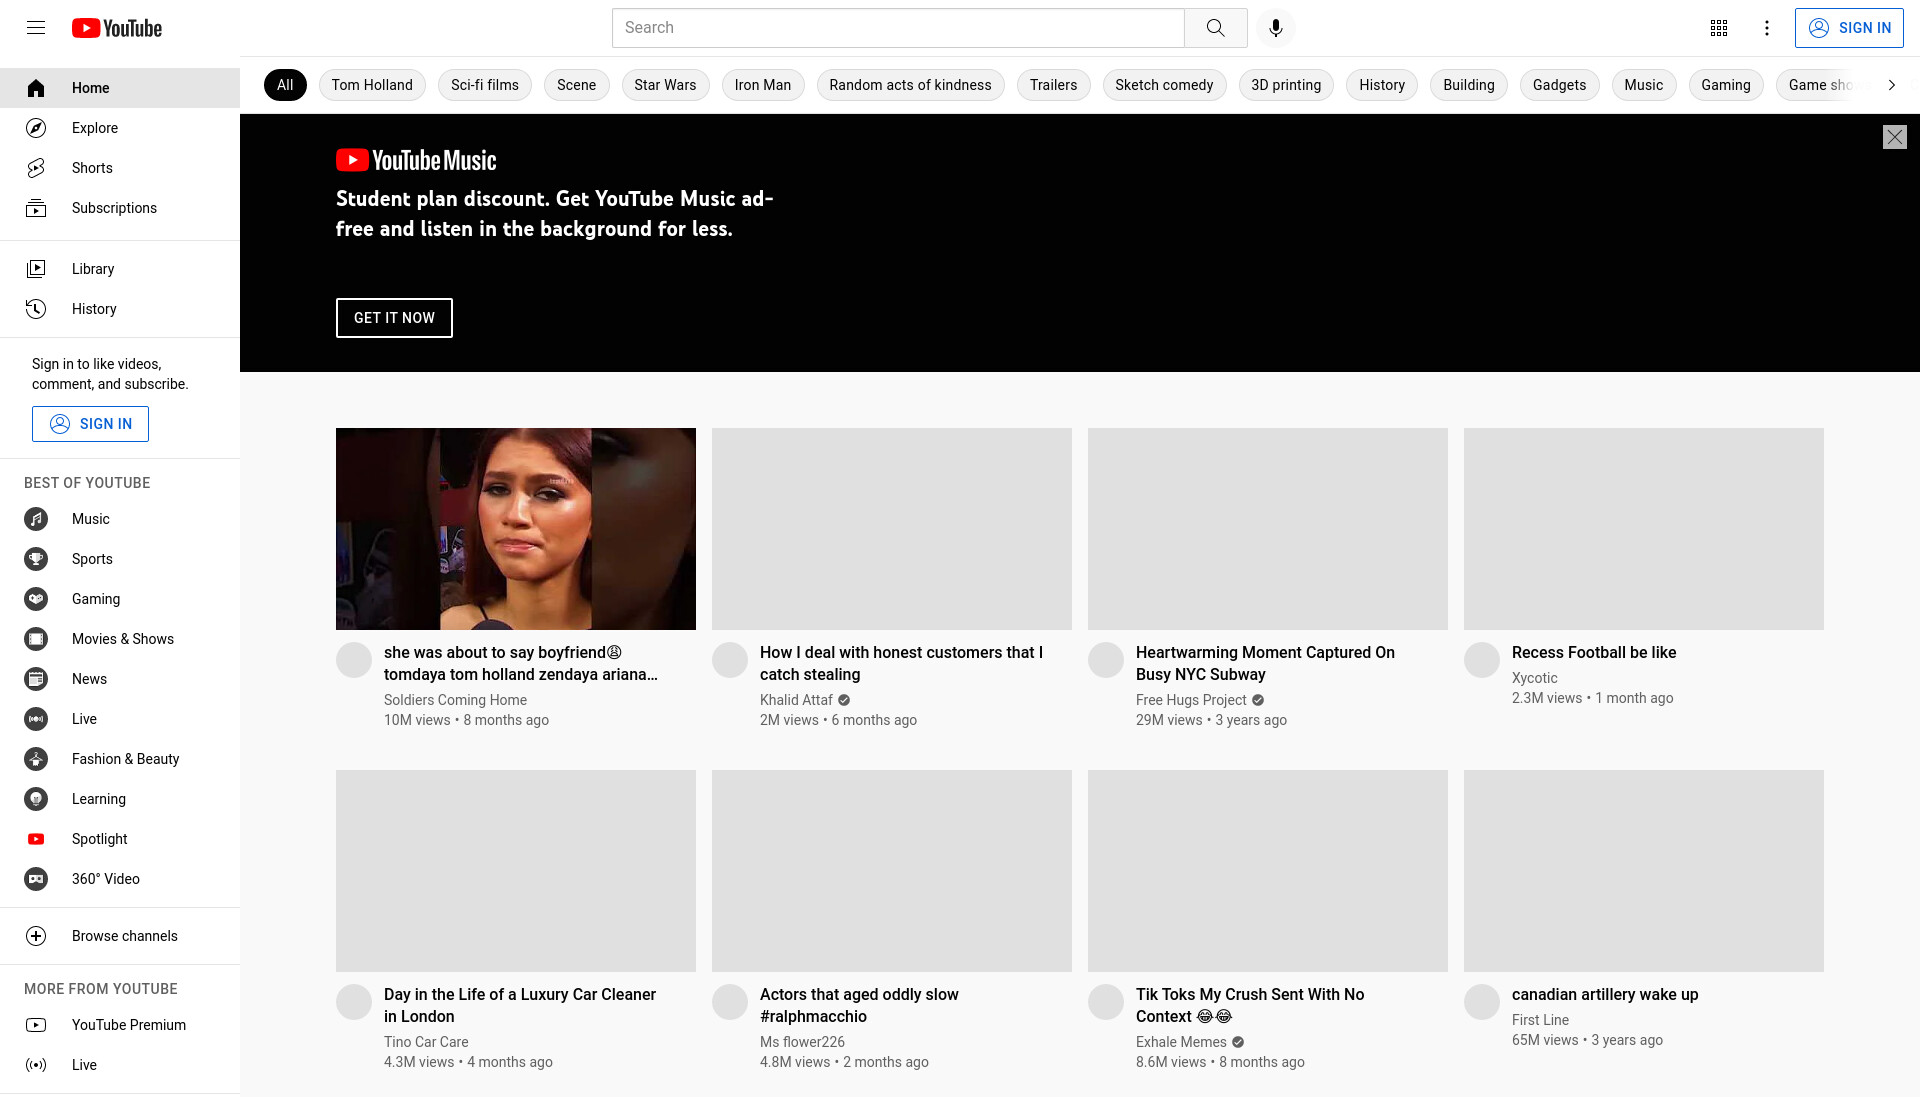1920x1097 pixels.
Task: Click the search magnifier button
Action: (x=1215, y=28)
